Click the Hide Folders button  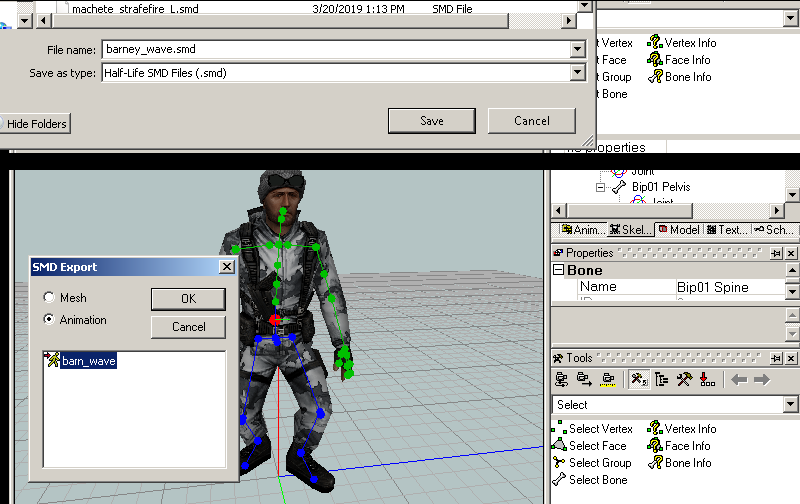tap(35, 124)
